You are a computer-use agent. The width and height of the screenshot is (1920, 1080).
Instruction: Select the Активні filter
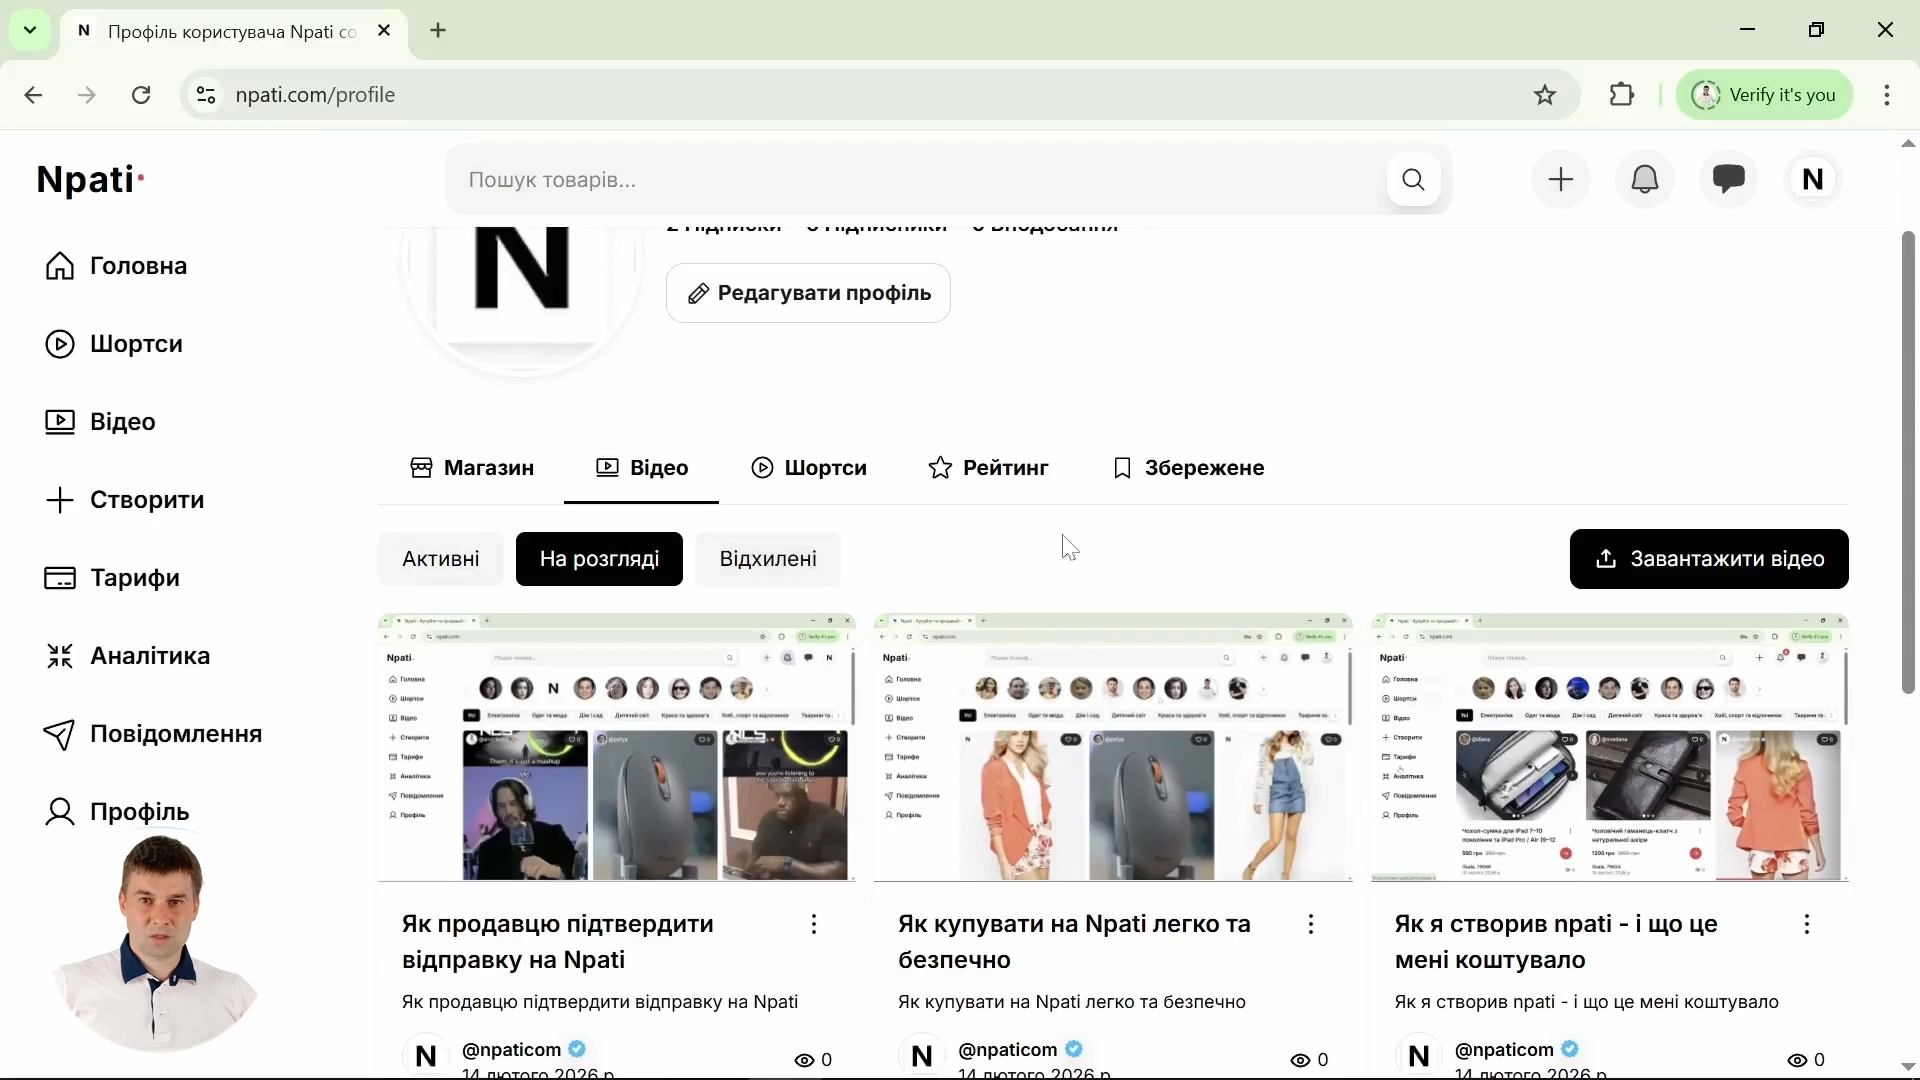coord(441,559)
